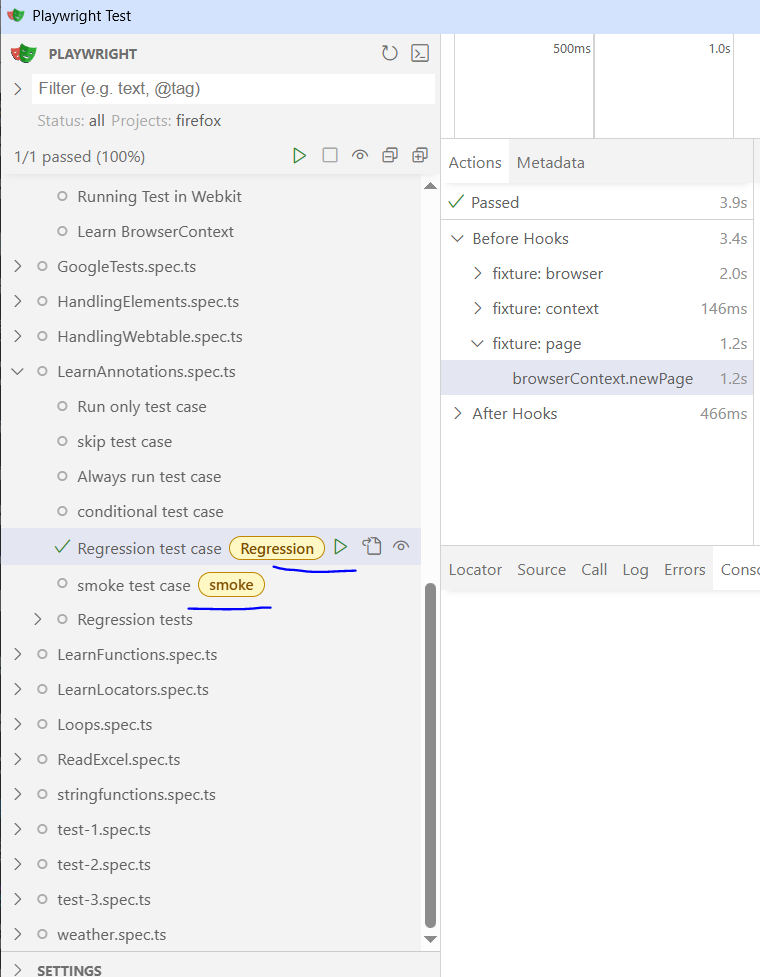Image resolution: width=760 pixels, height=977 pixels.
Task: Collapse fixture: page chevron
Action: pos(477,343)
